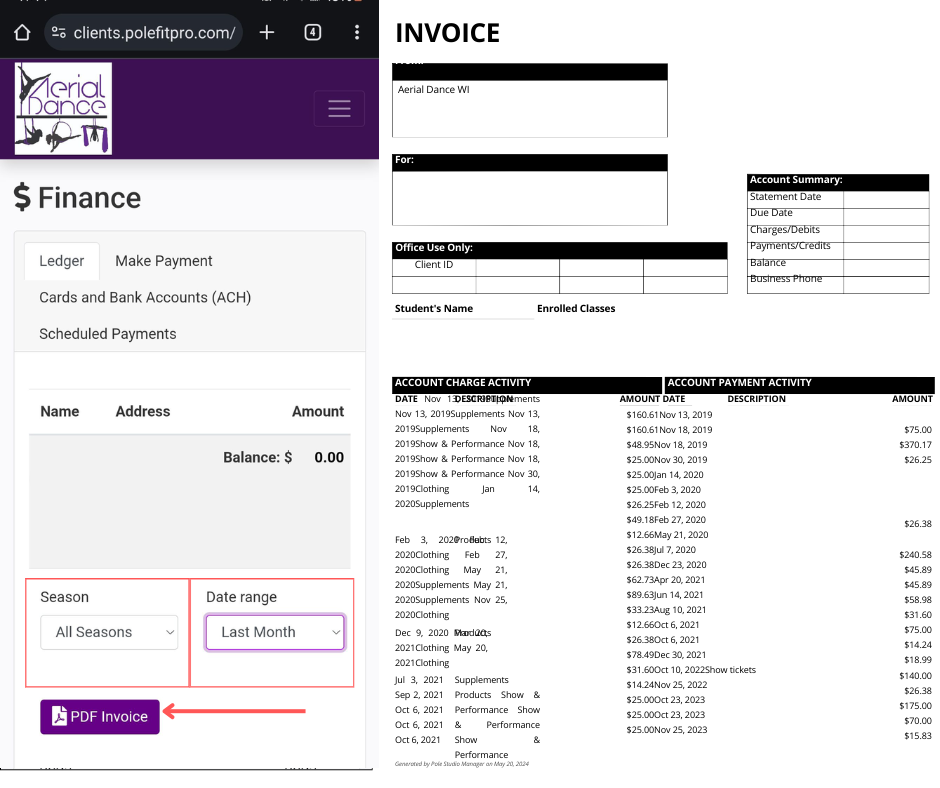Open the Make Payment tab
Viewport: 940px width, 788px height.
(x=164, y=261)
